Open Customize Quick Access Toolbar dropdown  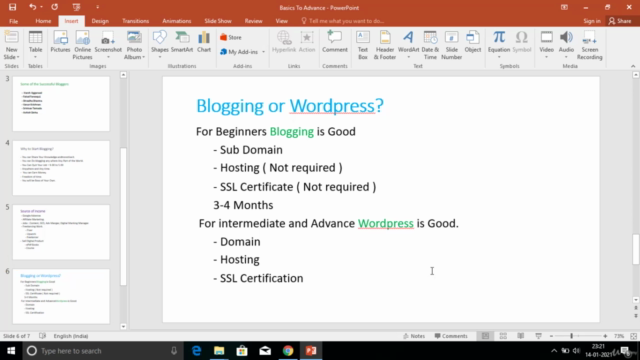[97, 7]
